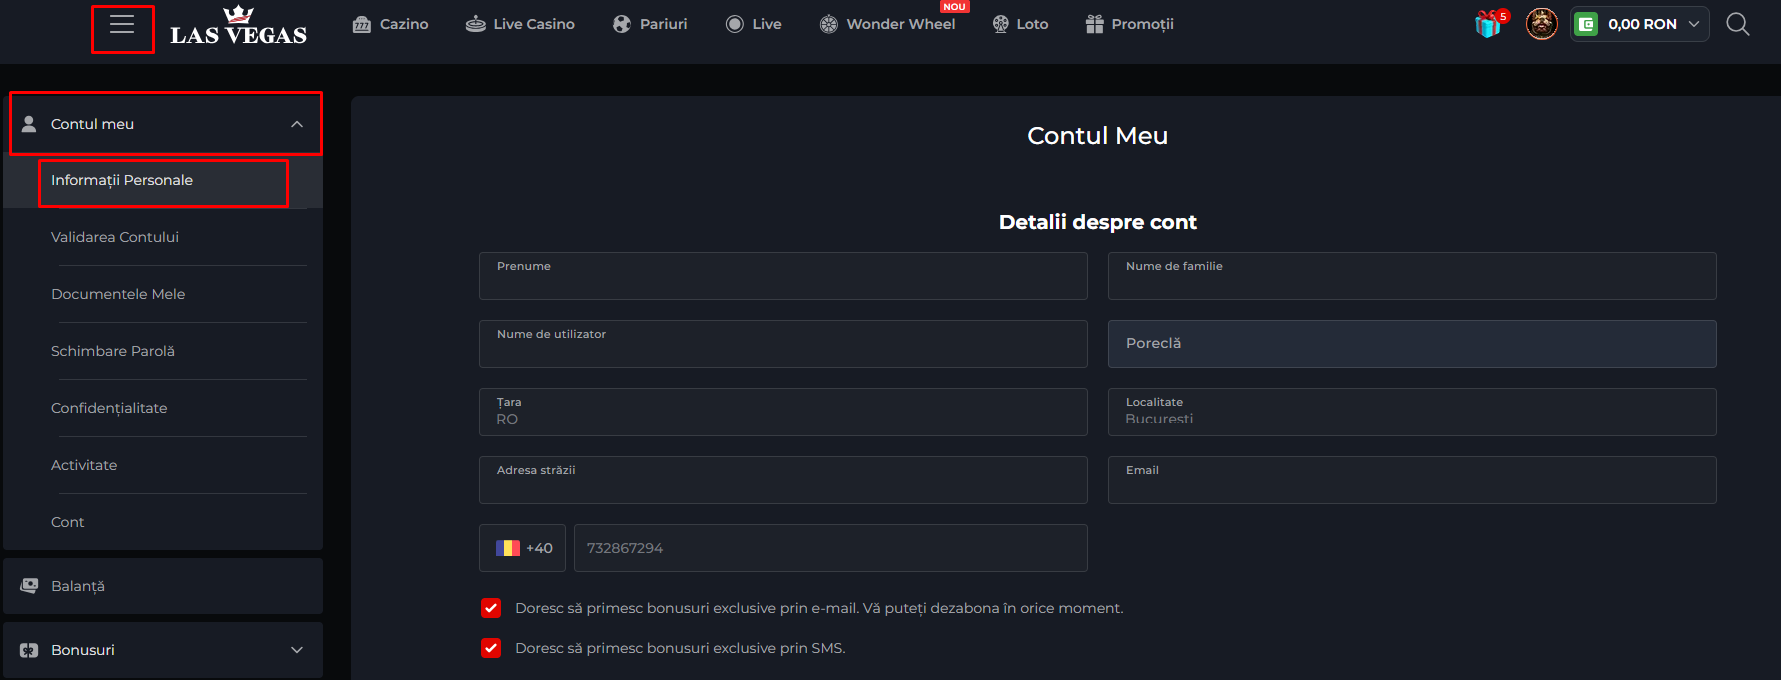Expand the Bonusuri sidebar section
The image size is (1781, 680).
[x=296, y=650]
